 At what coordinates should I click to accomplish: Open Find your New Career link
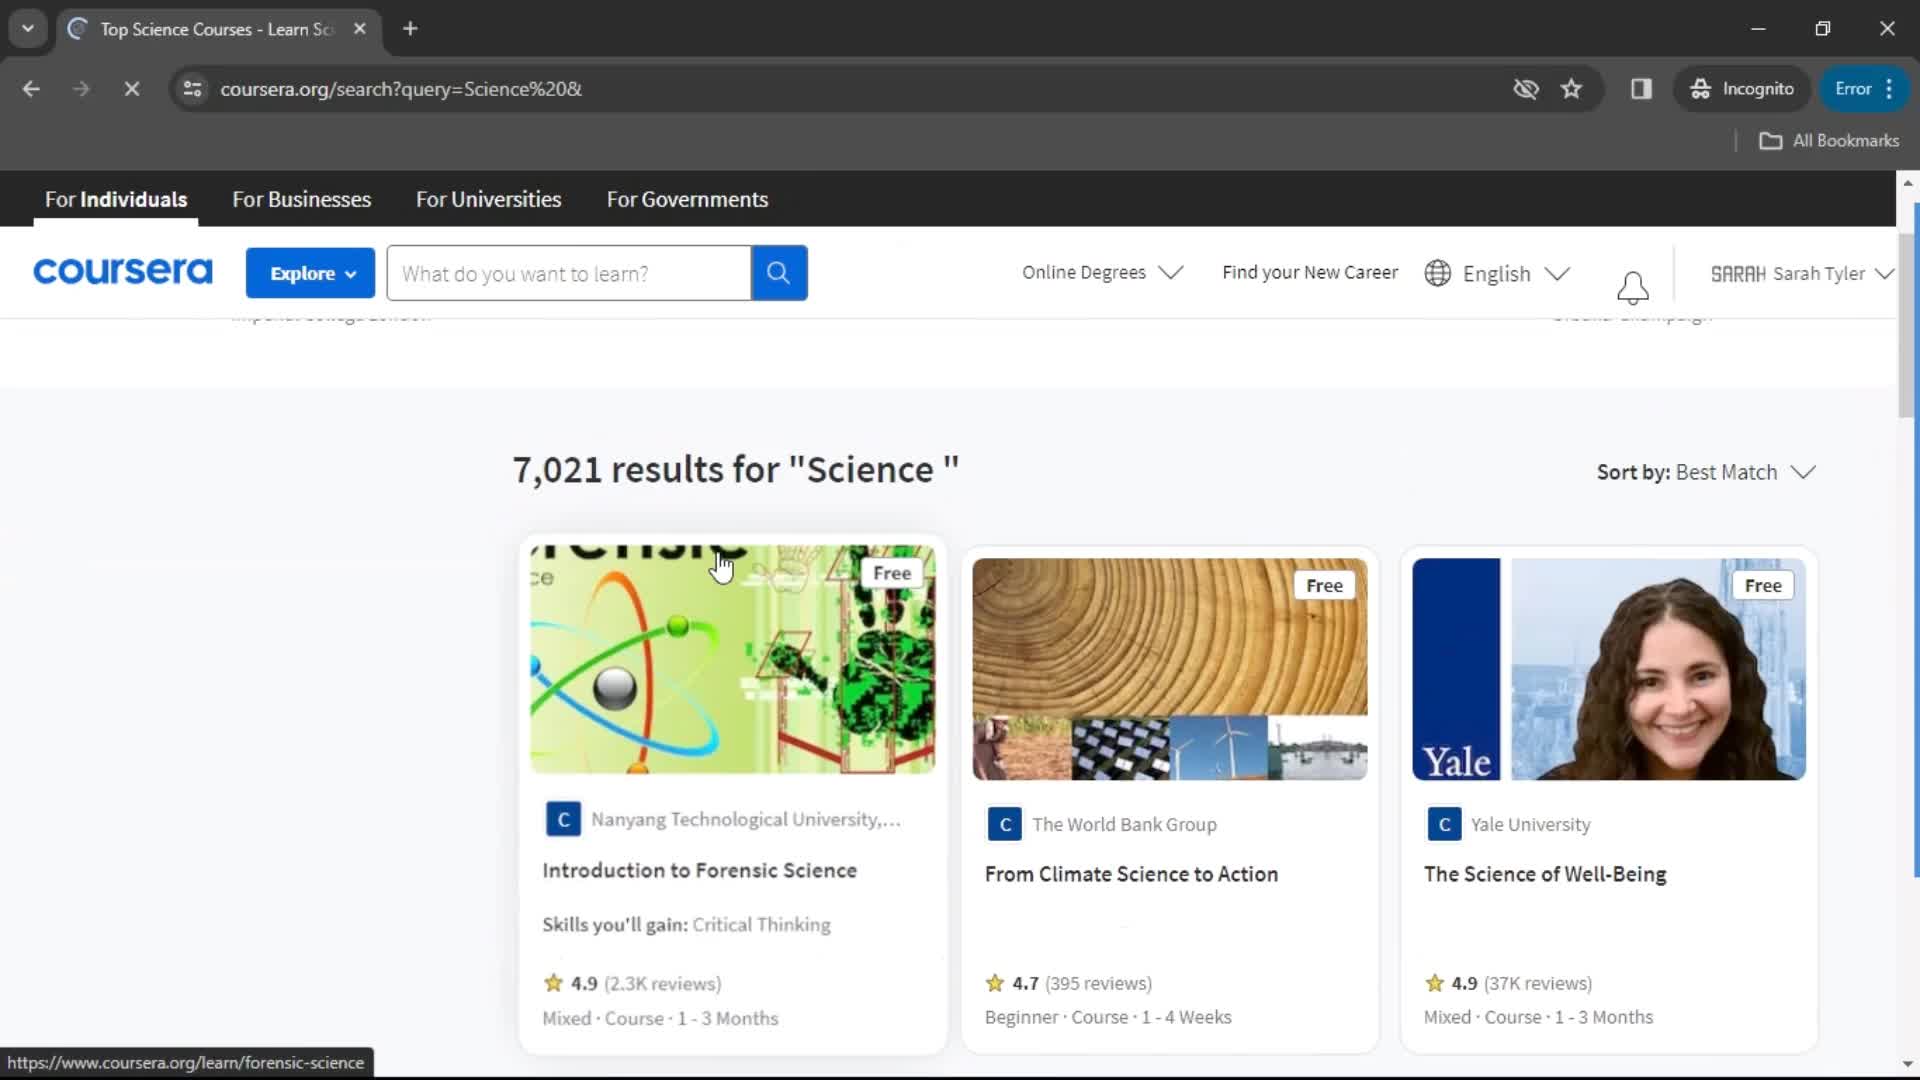click(1310, 272)
